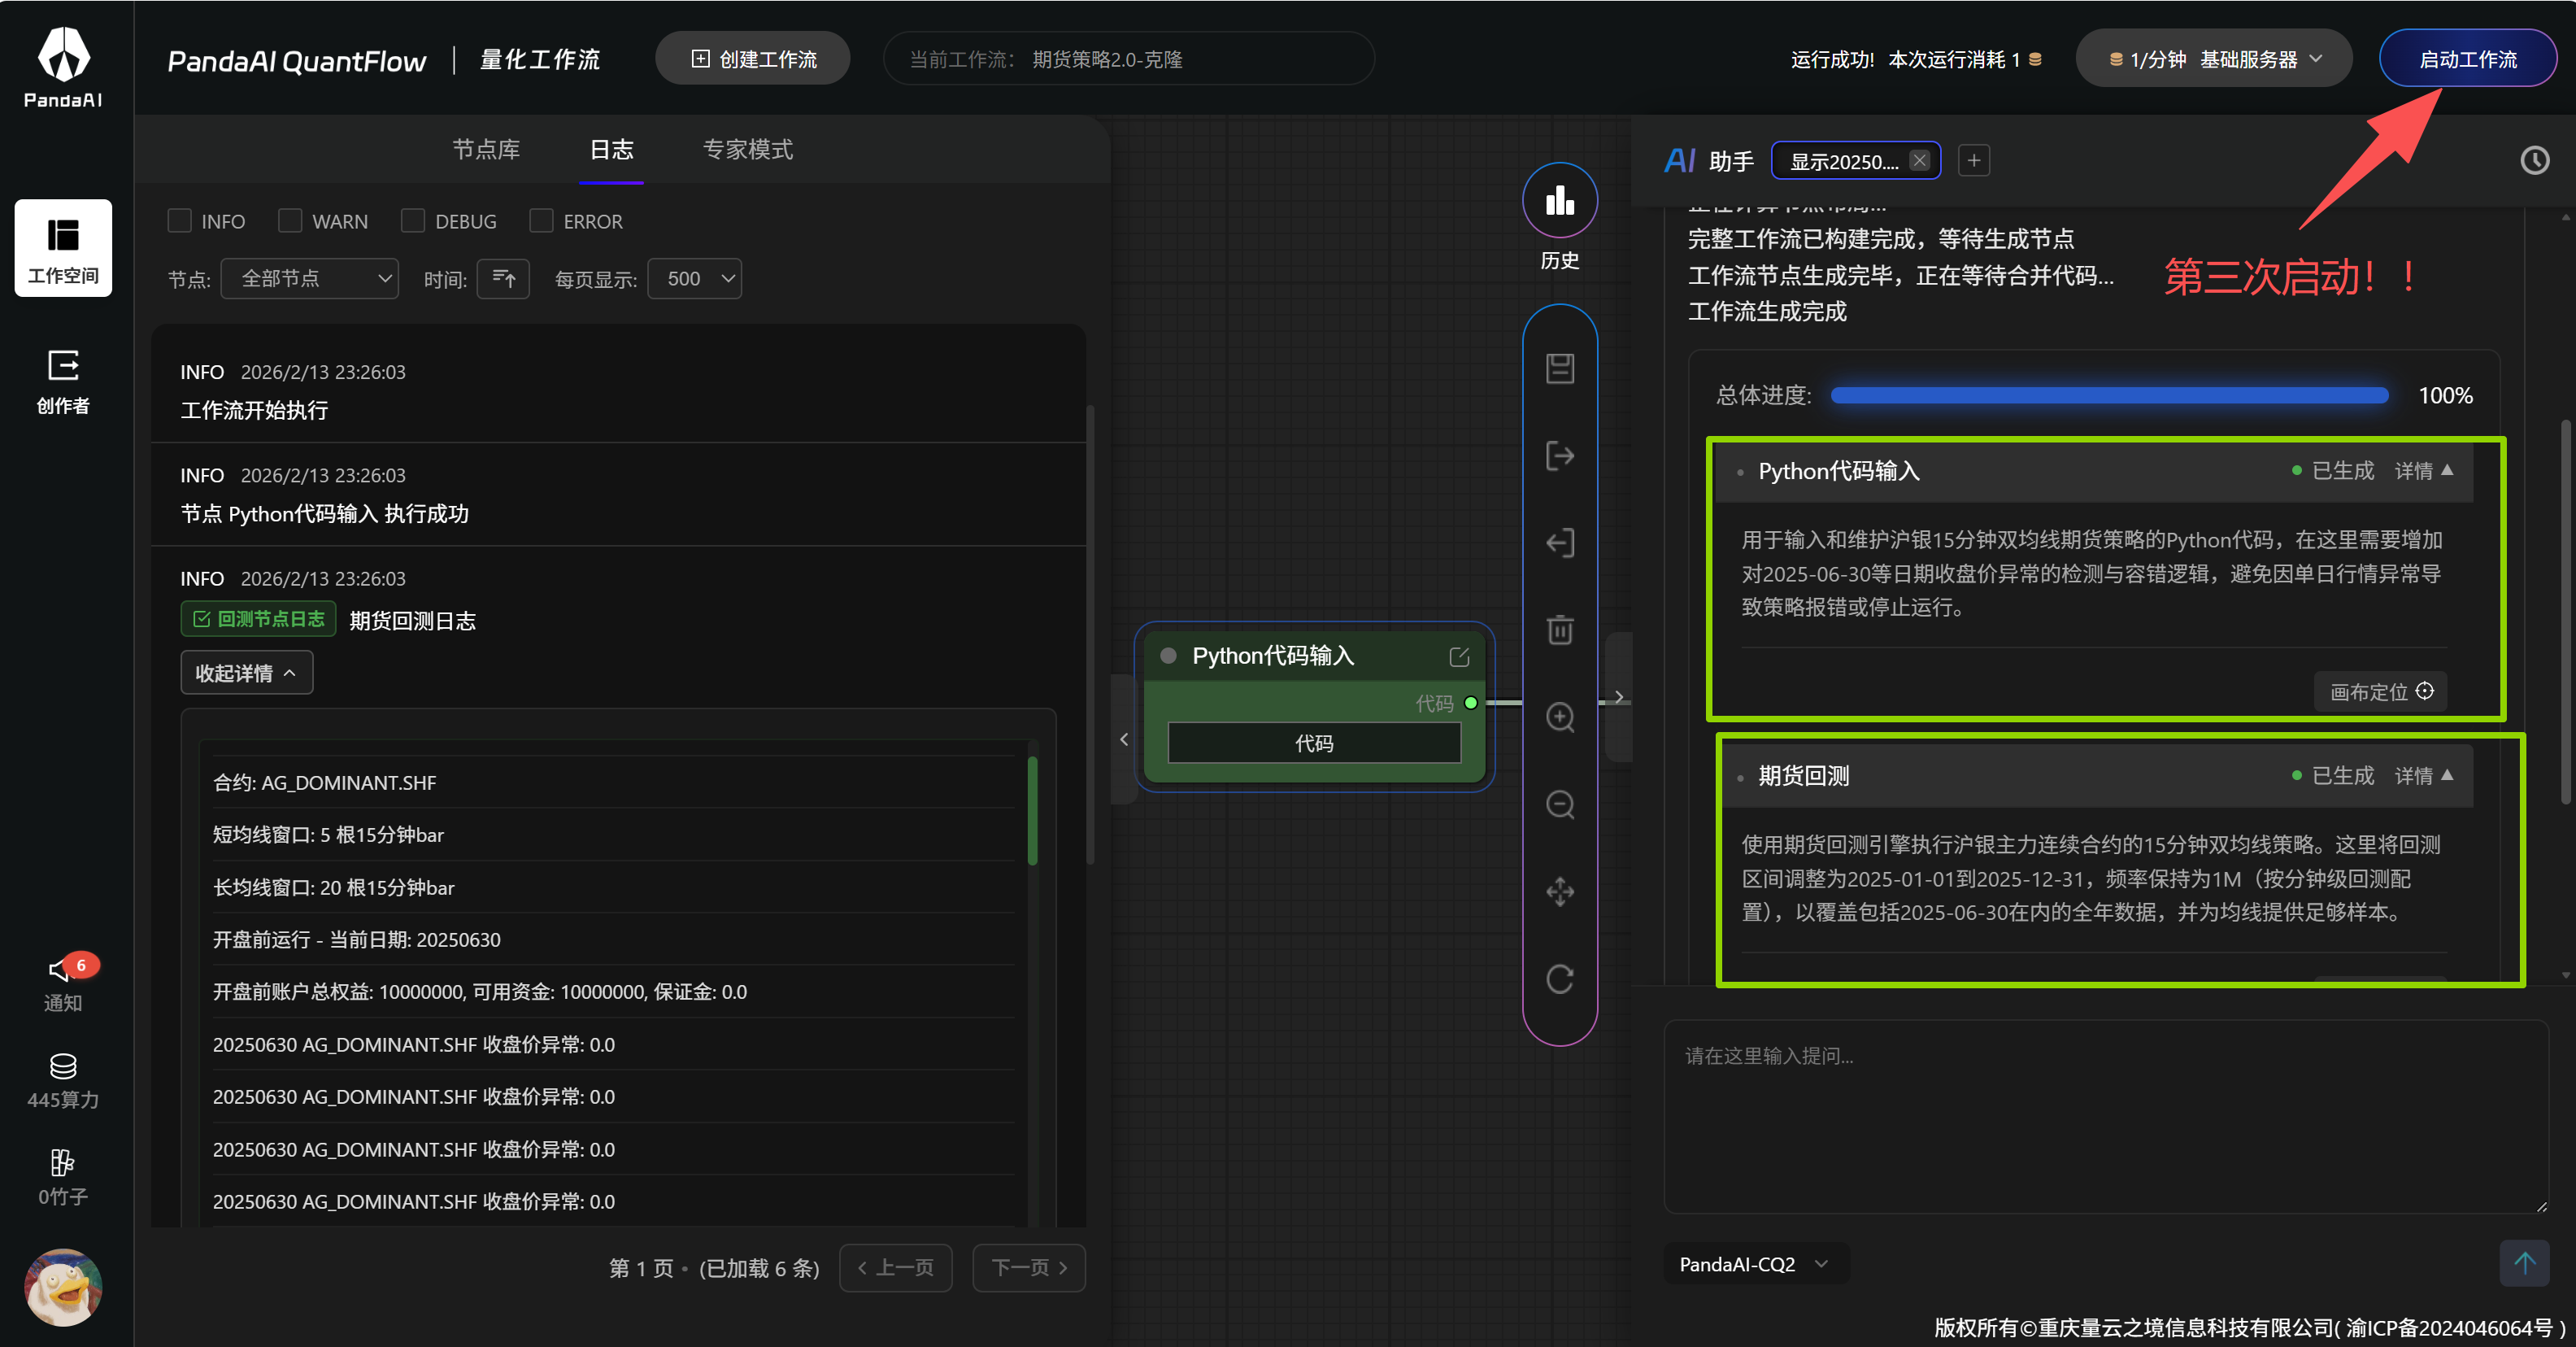Screen dimensions: 2576x1347
Task: Click the 当前工作流 期货策略2.0-克隆 name field
Action: coord(1128,59)
